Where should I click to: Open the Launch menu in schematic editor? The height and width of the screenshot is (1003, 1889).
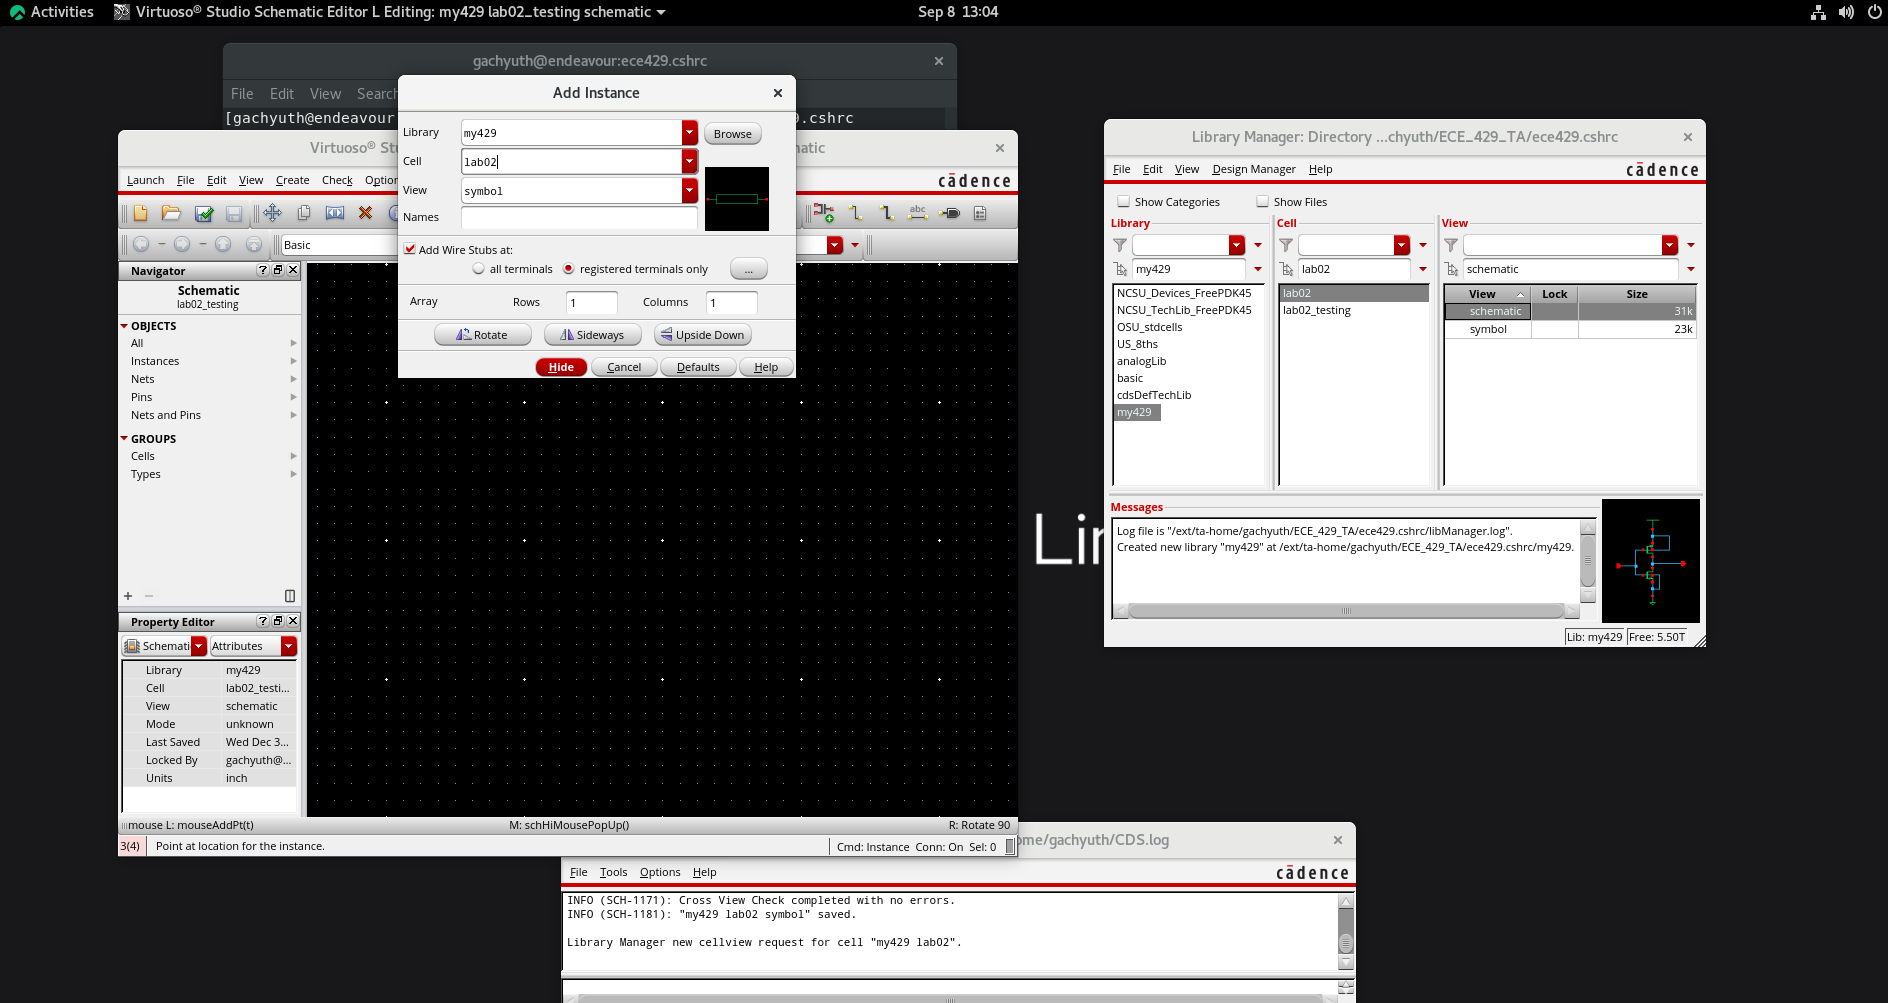(145, 180)
